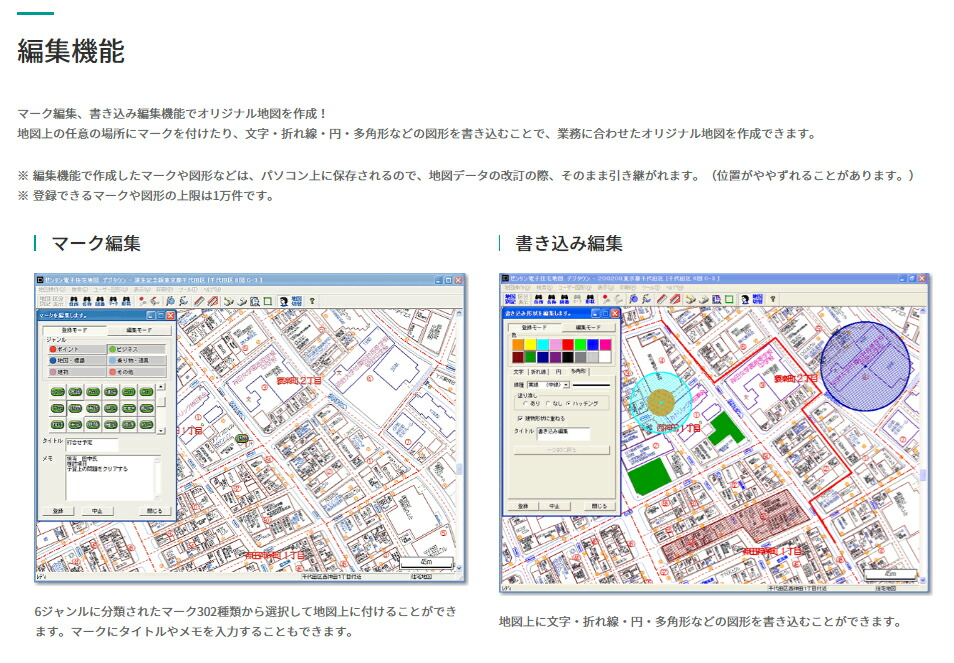Switch to the 円 shape tab
Screen dimensions: 954x663
click(x=558, y=369)
